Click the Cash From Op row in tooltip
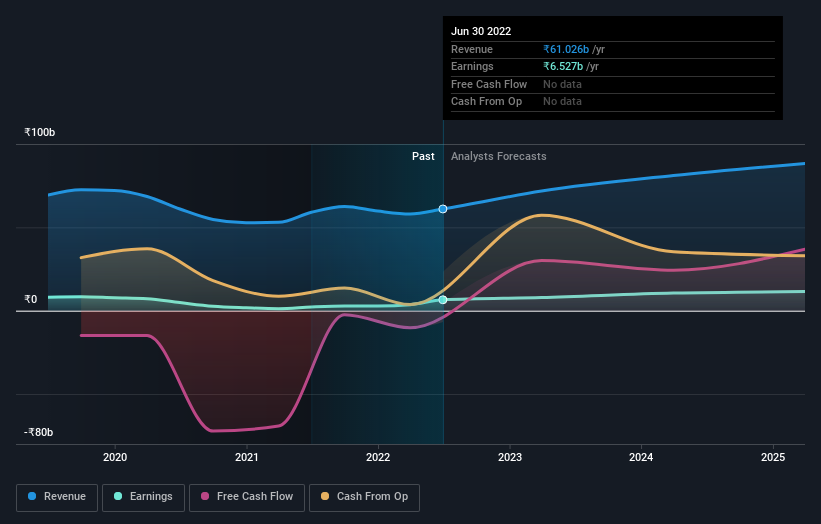Viewport: 821px width, 524px height. [x=613, y=102]
